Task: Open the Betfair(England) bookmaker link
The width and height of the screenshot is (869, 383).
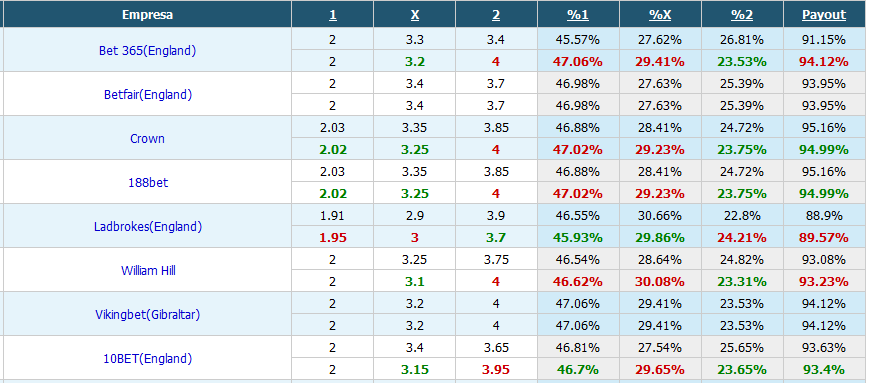Action: click(x=148, y=94)
